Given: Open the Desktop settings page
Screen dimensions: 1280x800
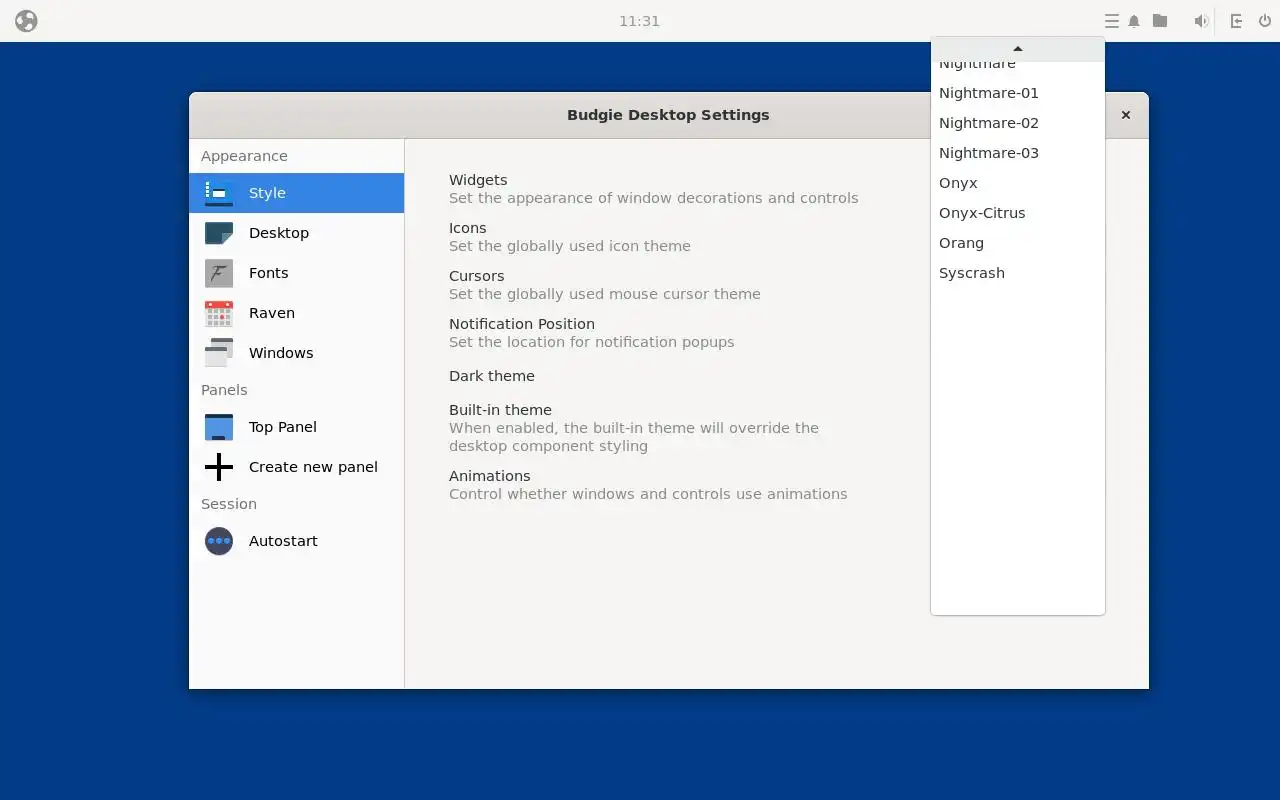Looking at the screenshot, I should (x=296, y=233).
